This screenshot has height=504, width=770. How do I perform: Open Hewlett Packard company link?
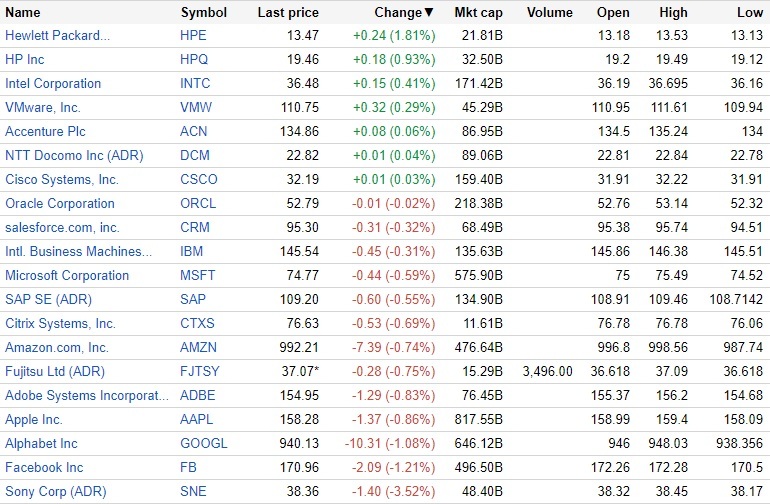[58, 36]
